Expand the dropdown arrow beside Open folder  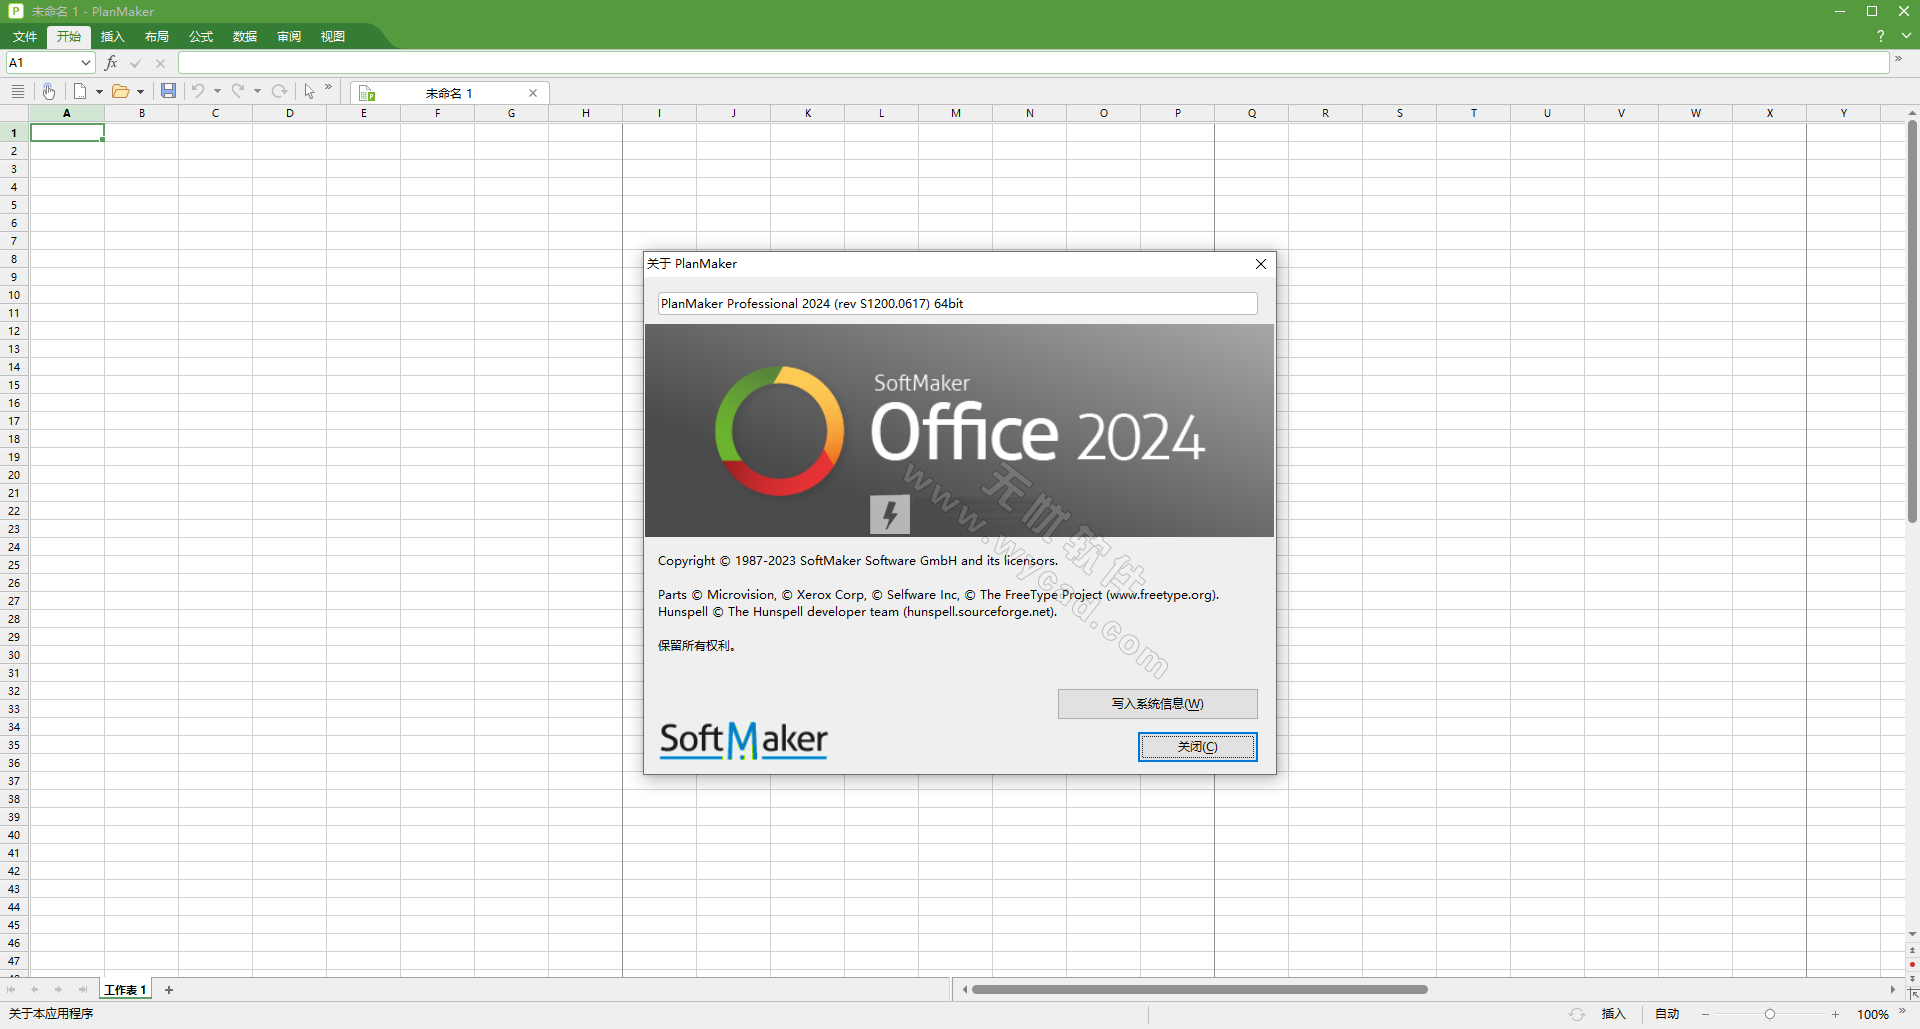tap(140, 92)
